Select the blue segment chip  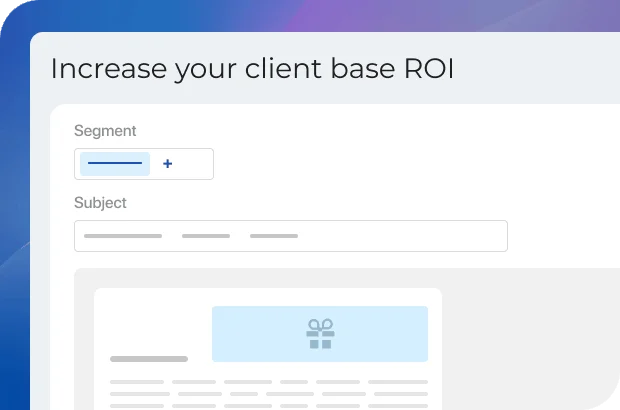[115, 164]
